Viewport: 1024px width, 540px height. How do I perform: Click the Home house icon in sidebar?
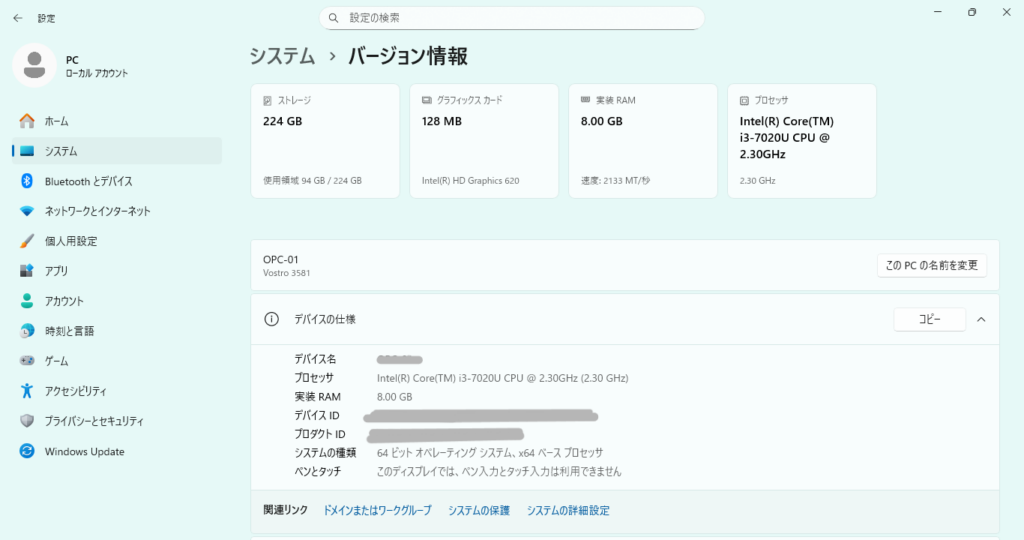27,121
